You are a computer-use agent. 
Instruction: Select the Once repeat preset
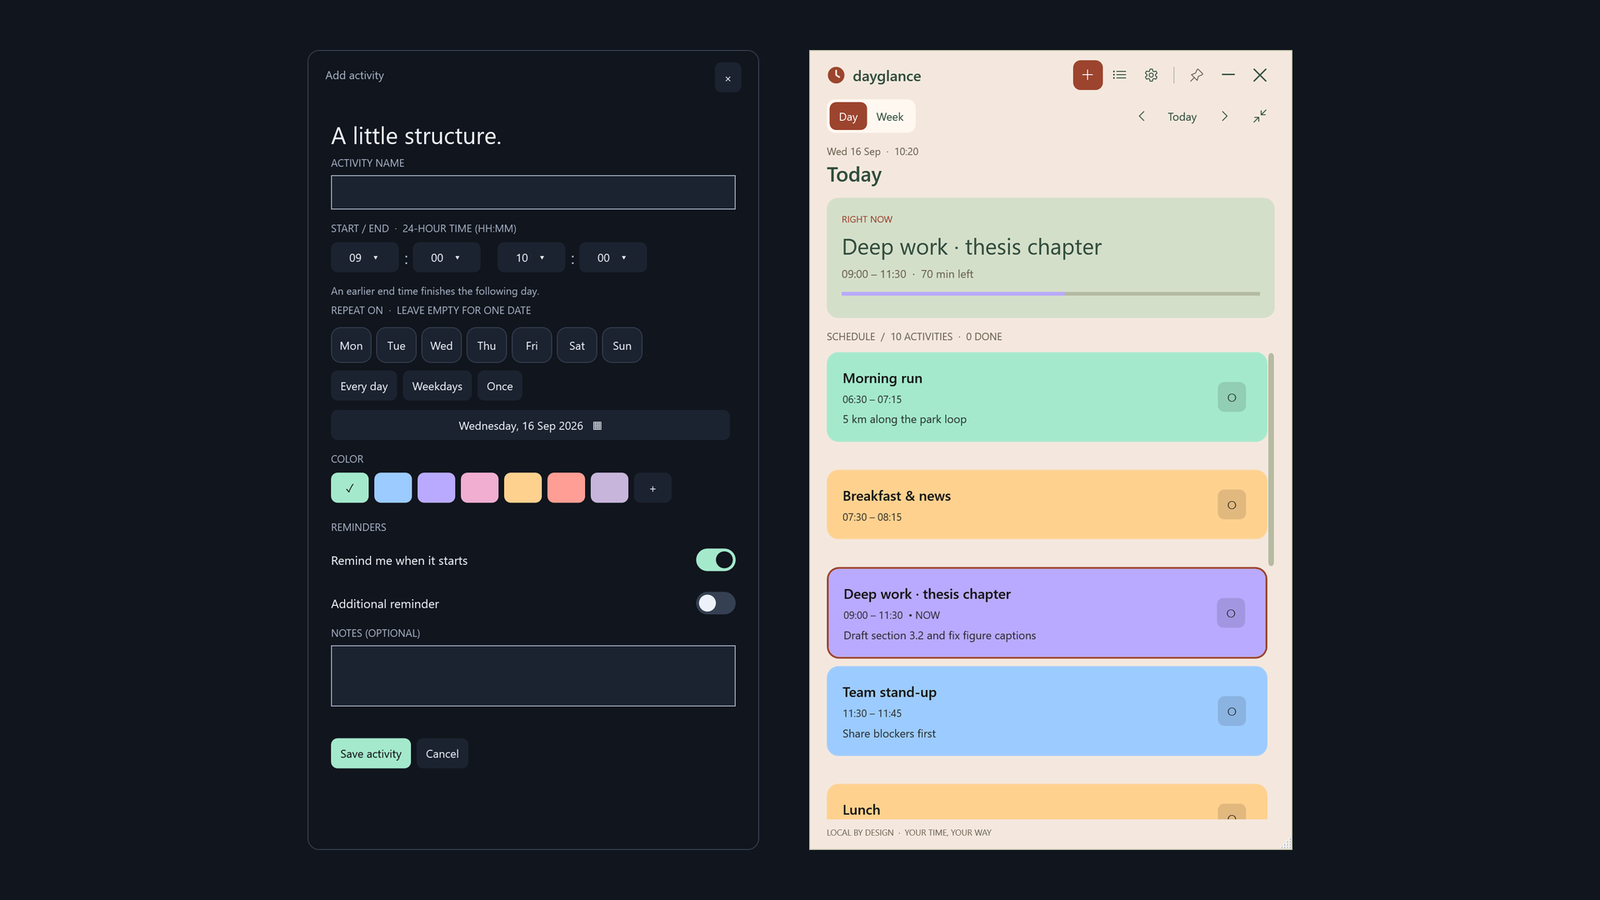pos(499,386)
